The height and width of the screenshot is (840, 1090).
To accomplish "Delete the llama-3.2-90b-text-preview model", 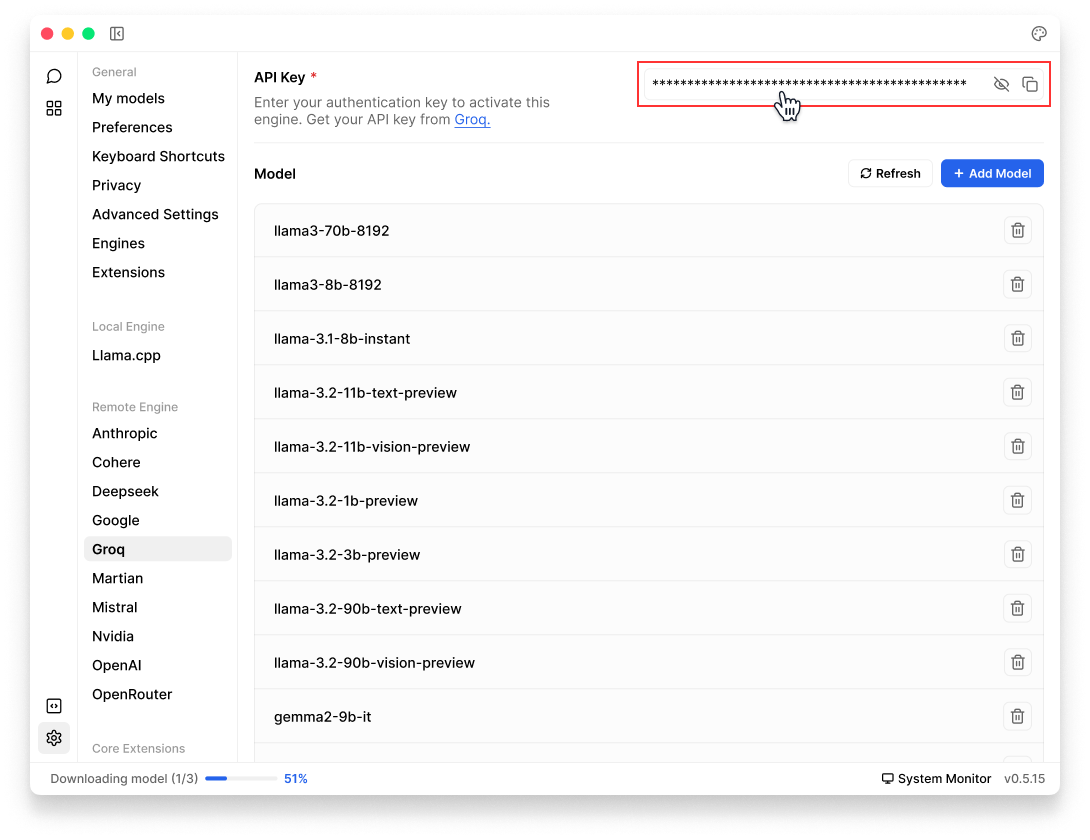I will pos(1017,608).
